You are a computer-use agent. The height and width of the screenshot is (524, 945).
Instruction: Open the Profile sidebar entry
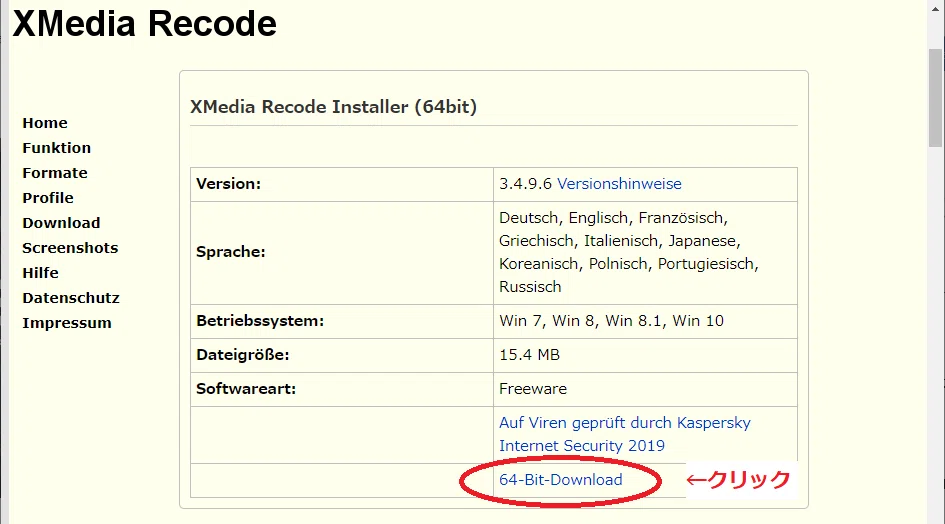(48, 198)
